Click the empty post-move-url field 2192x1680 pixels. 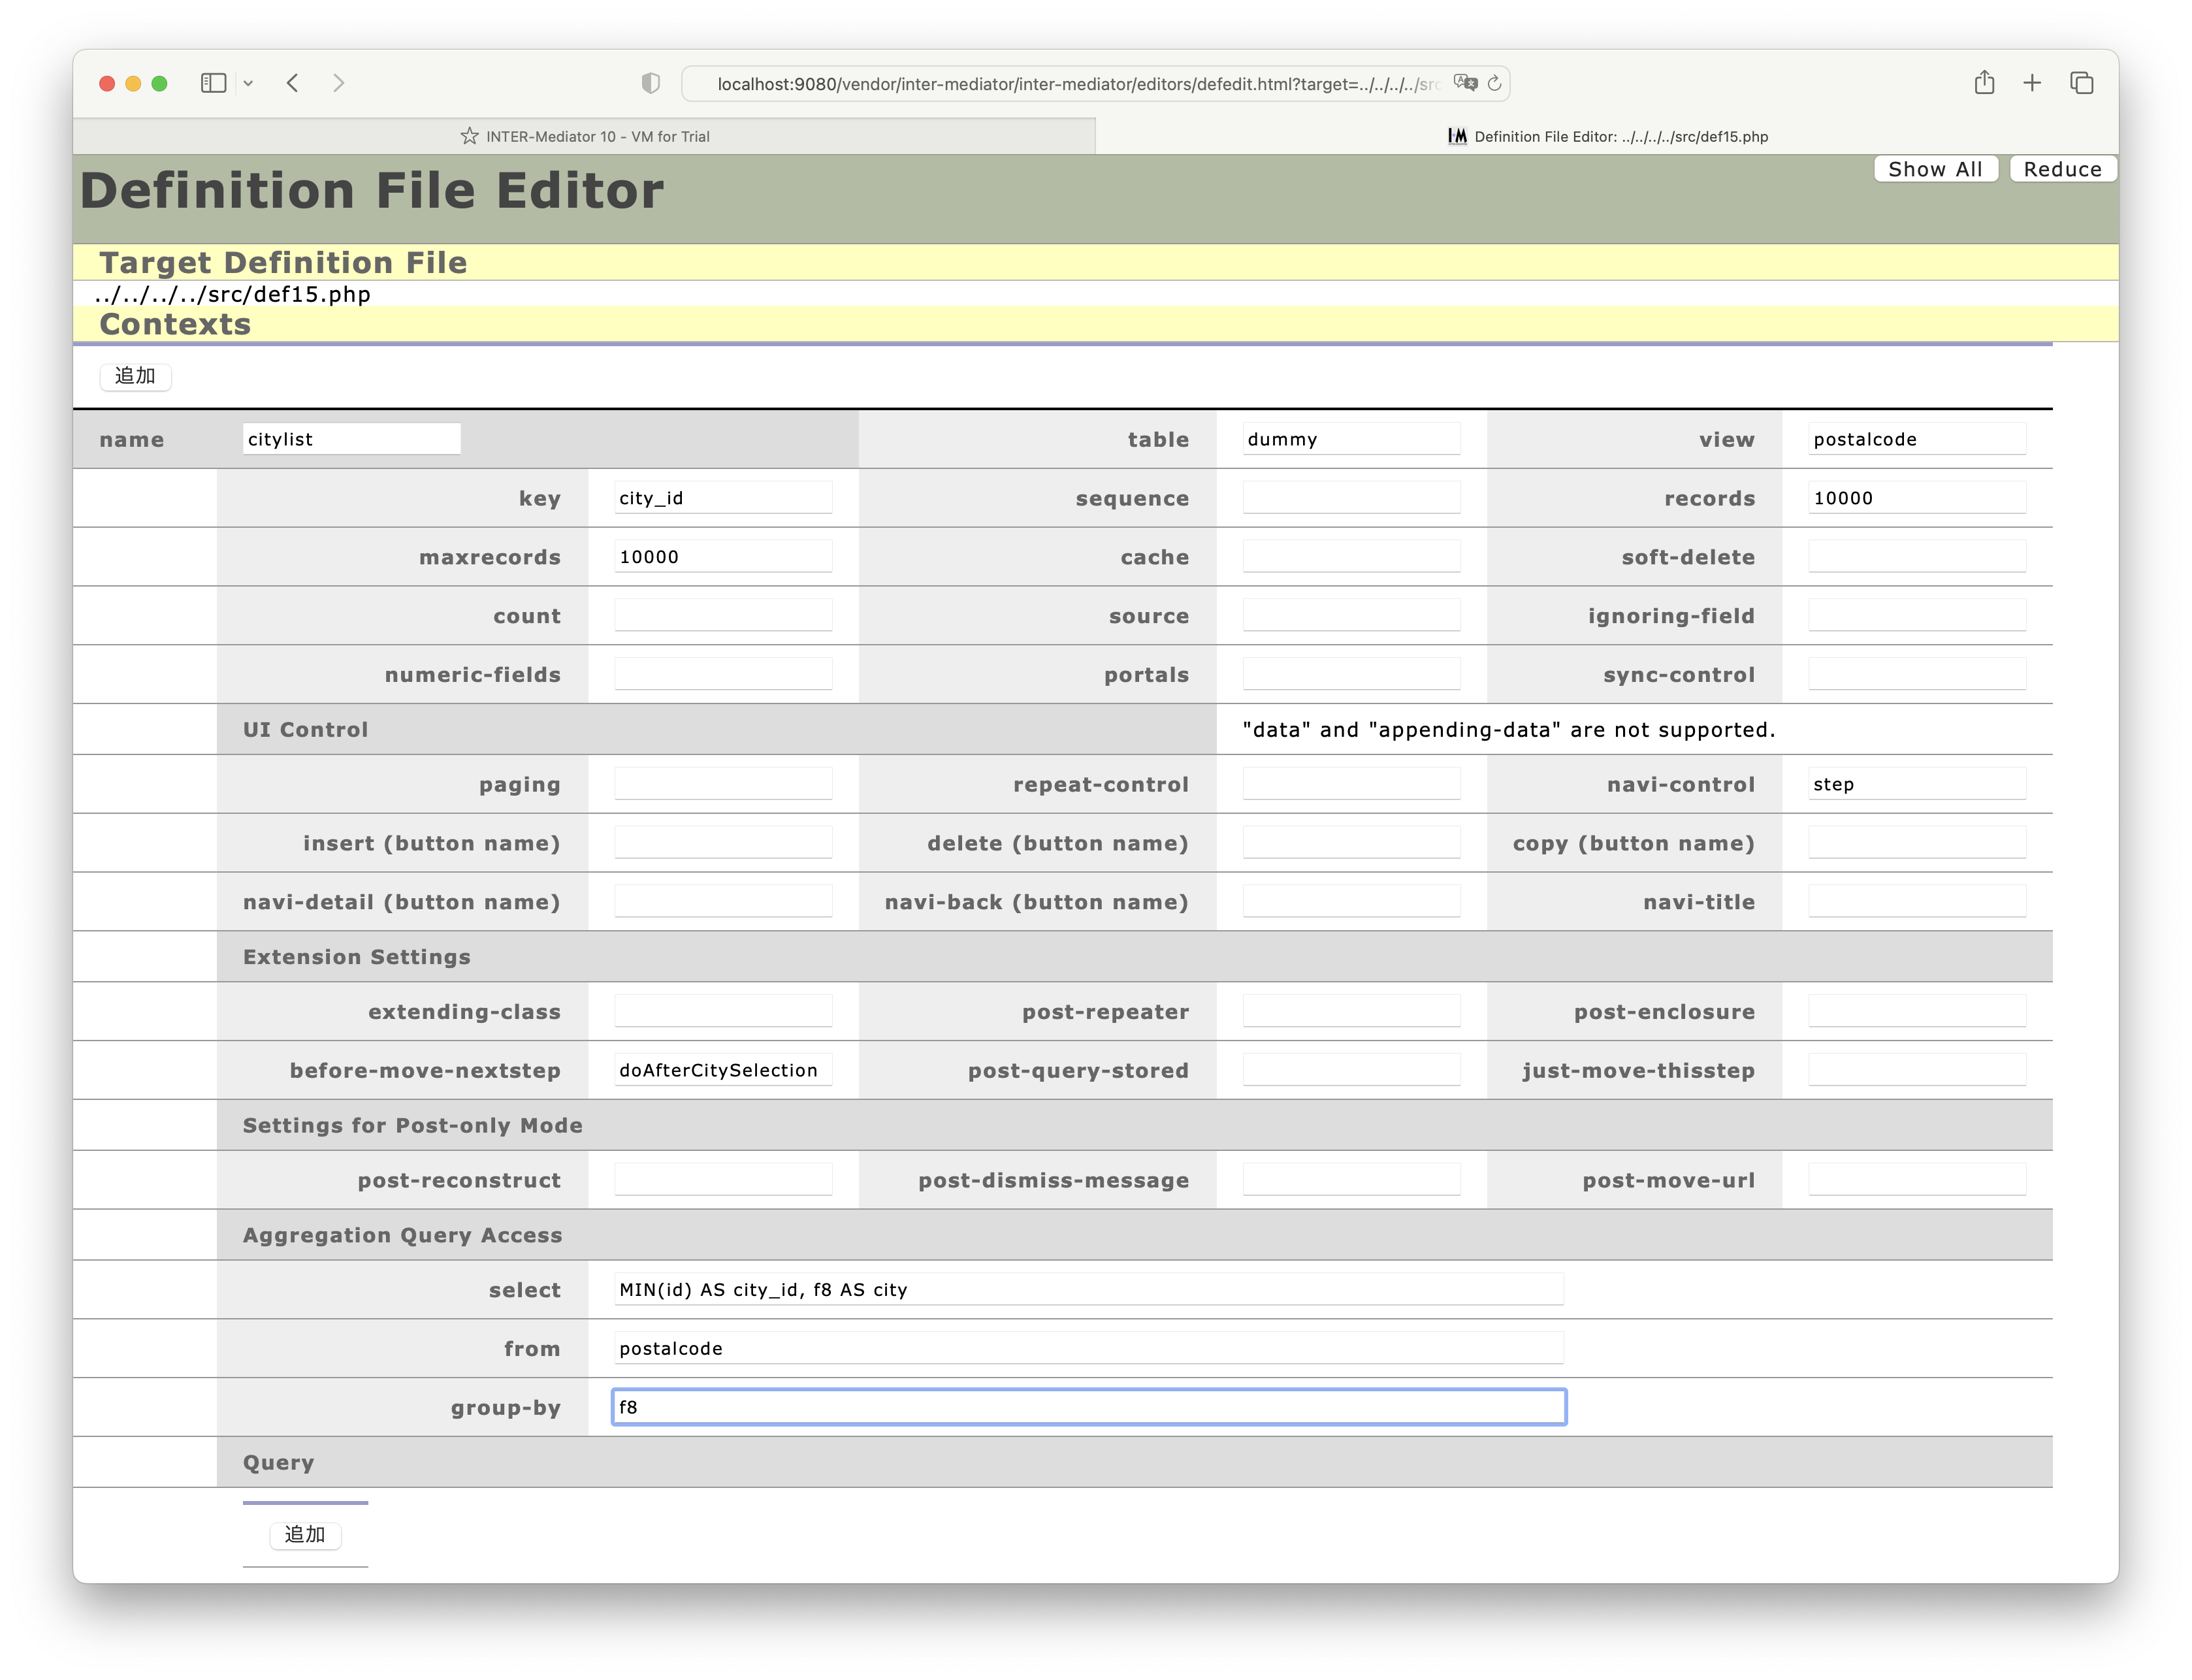click(1917, 1180)
